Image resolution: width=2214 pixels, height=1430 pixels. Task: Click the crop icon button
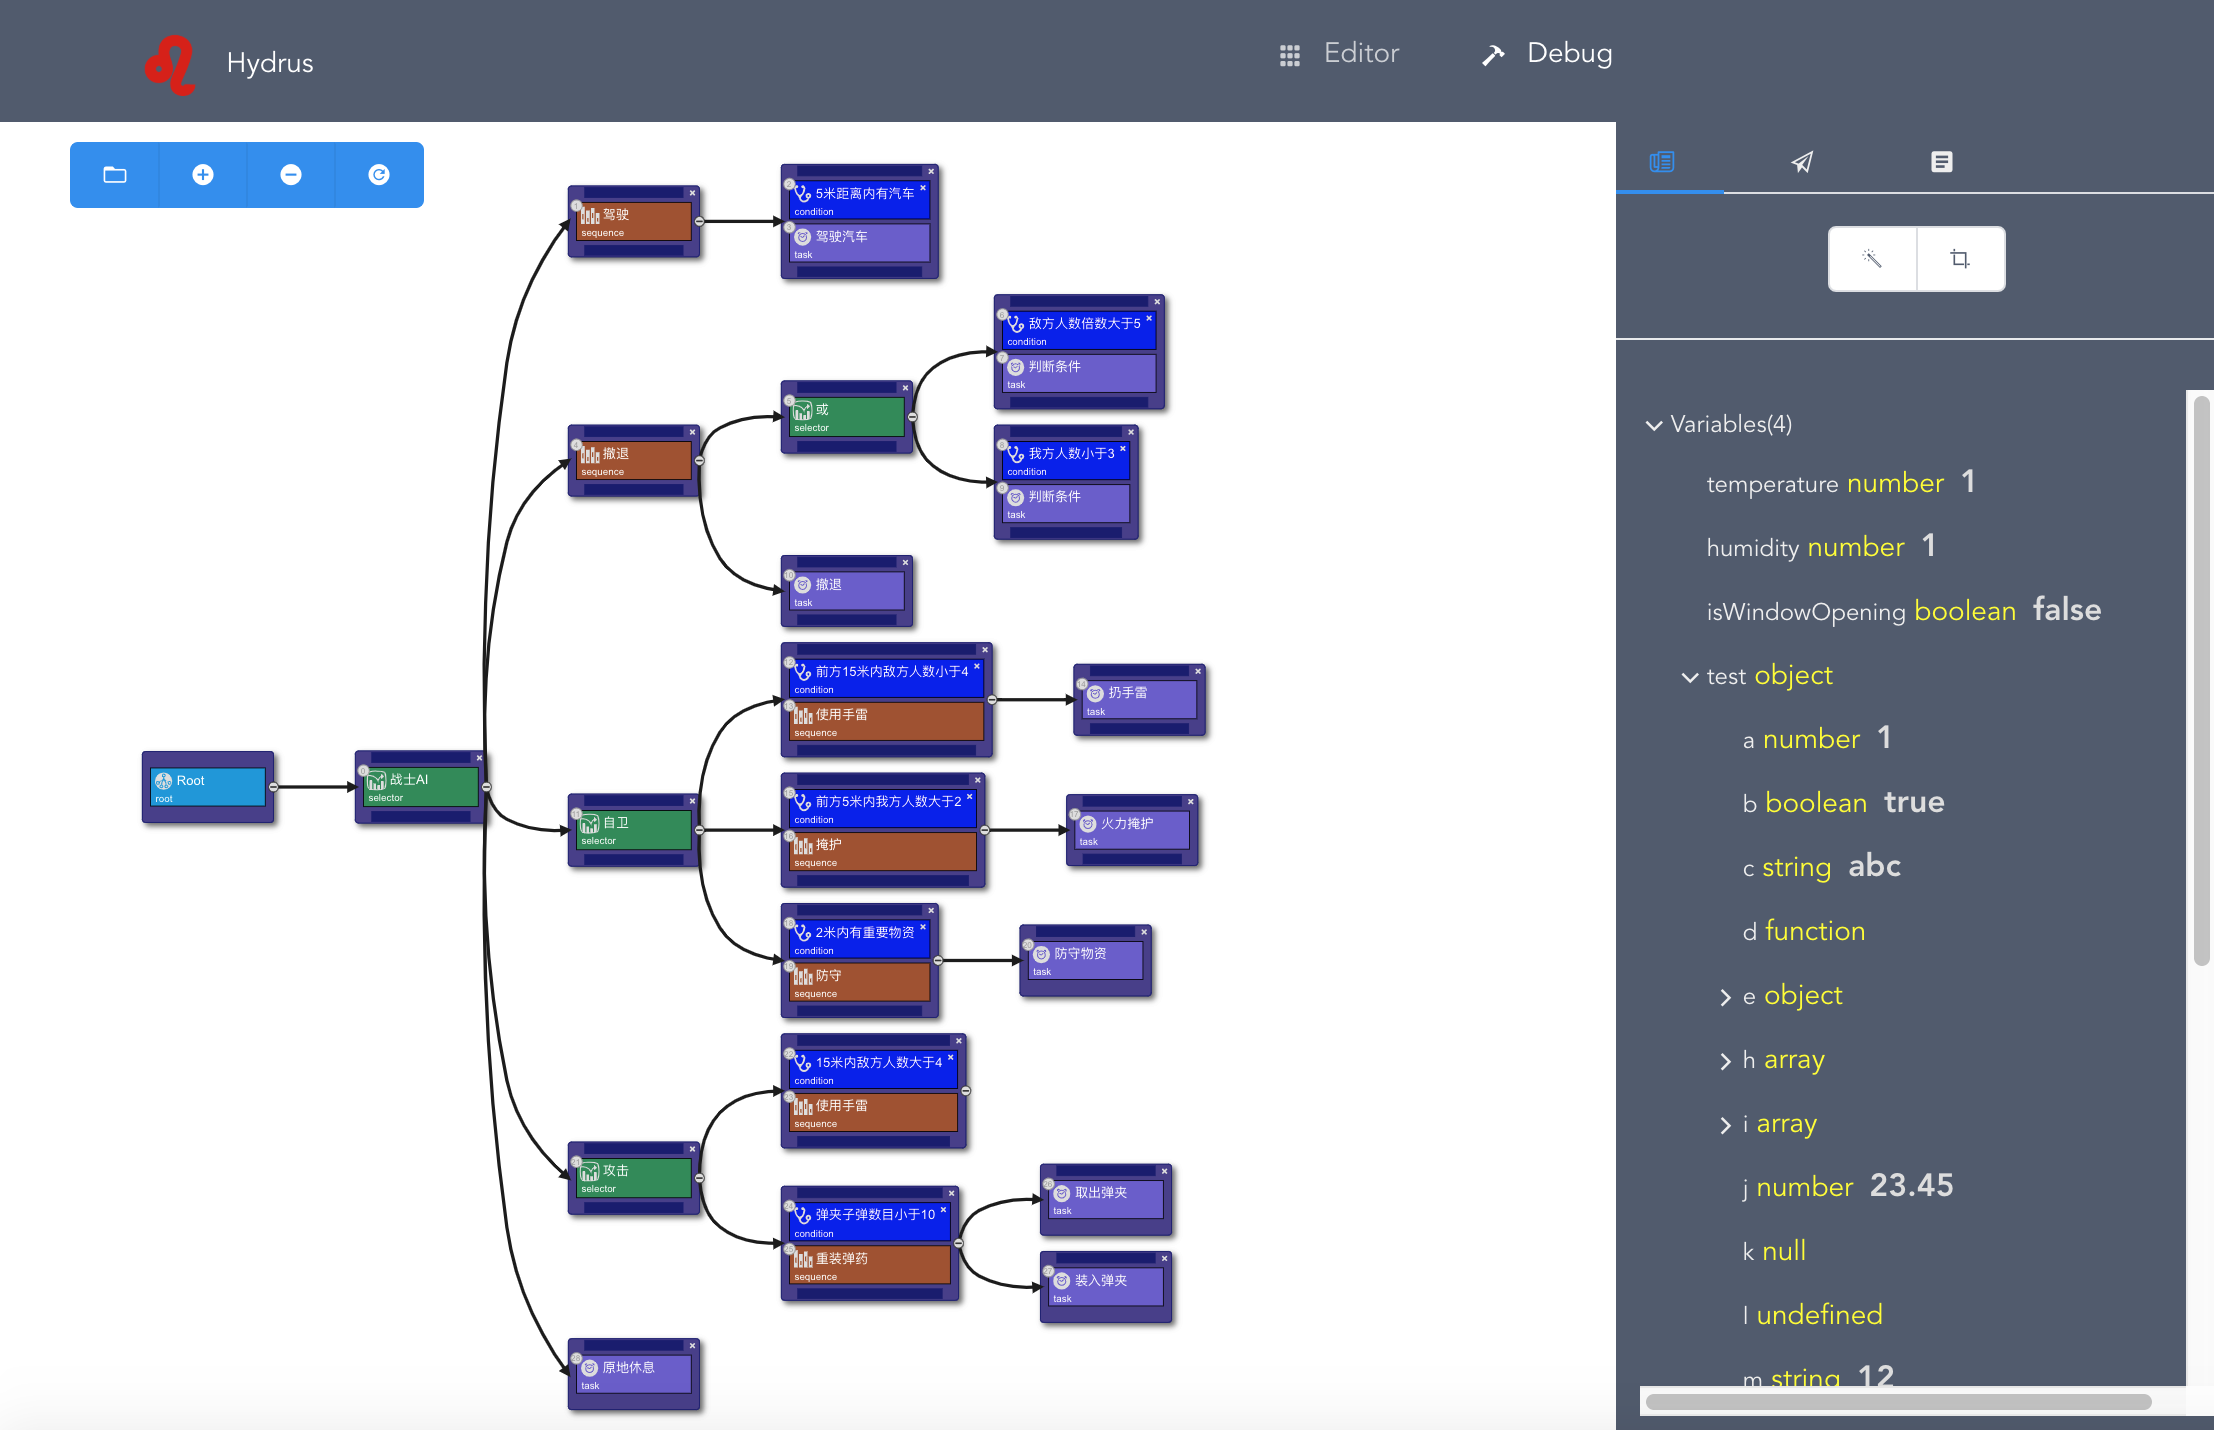tap(1960, 259)
